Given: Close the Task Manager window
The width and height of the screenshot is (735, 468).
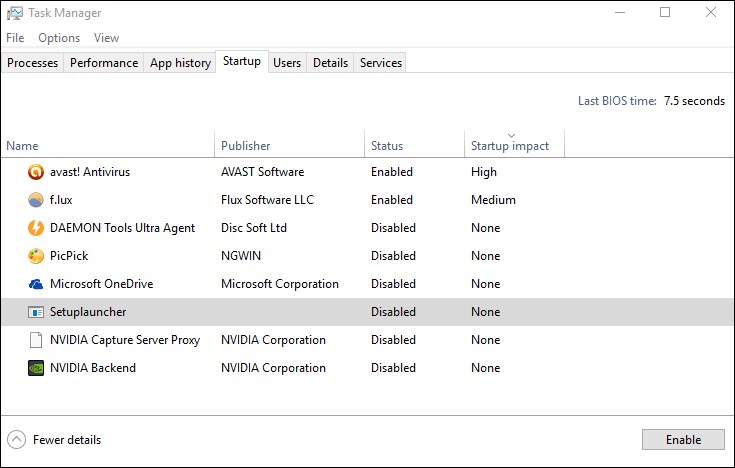Looking at the screenshot, I should coord(711,13).
